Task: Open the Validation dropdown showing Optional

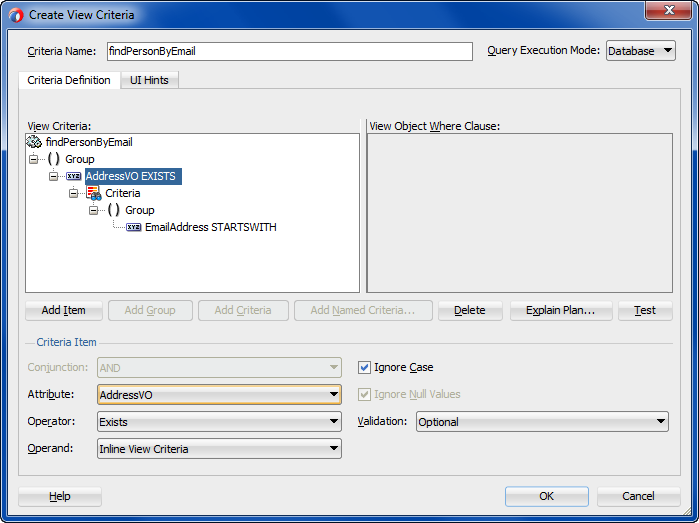Action: click(543, 422)
